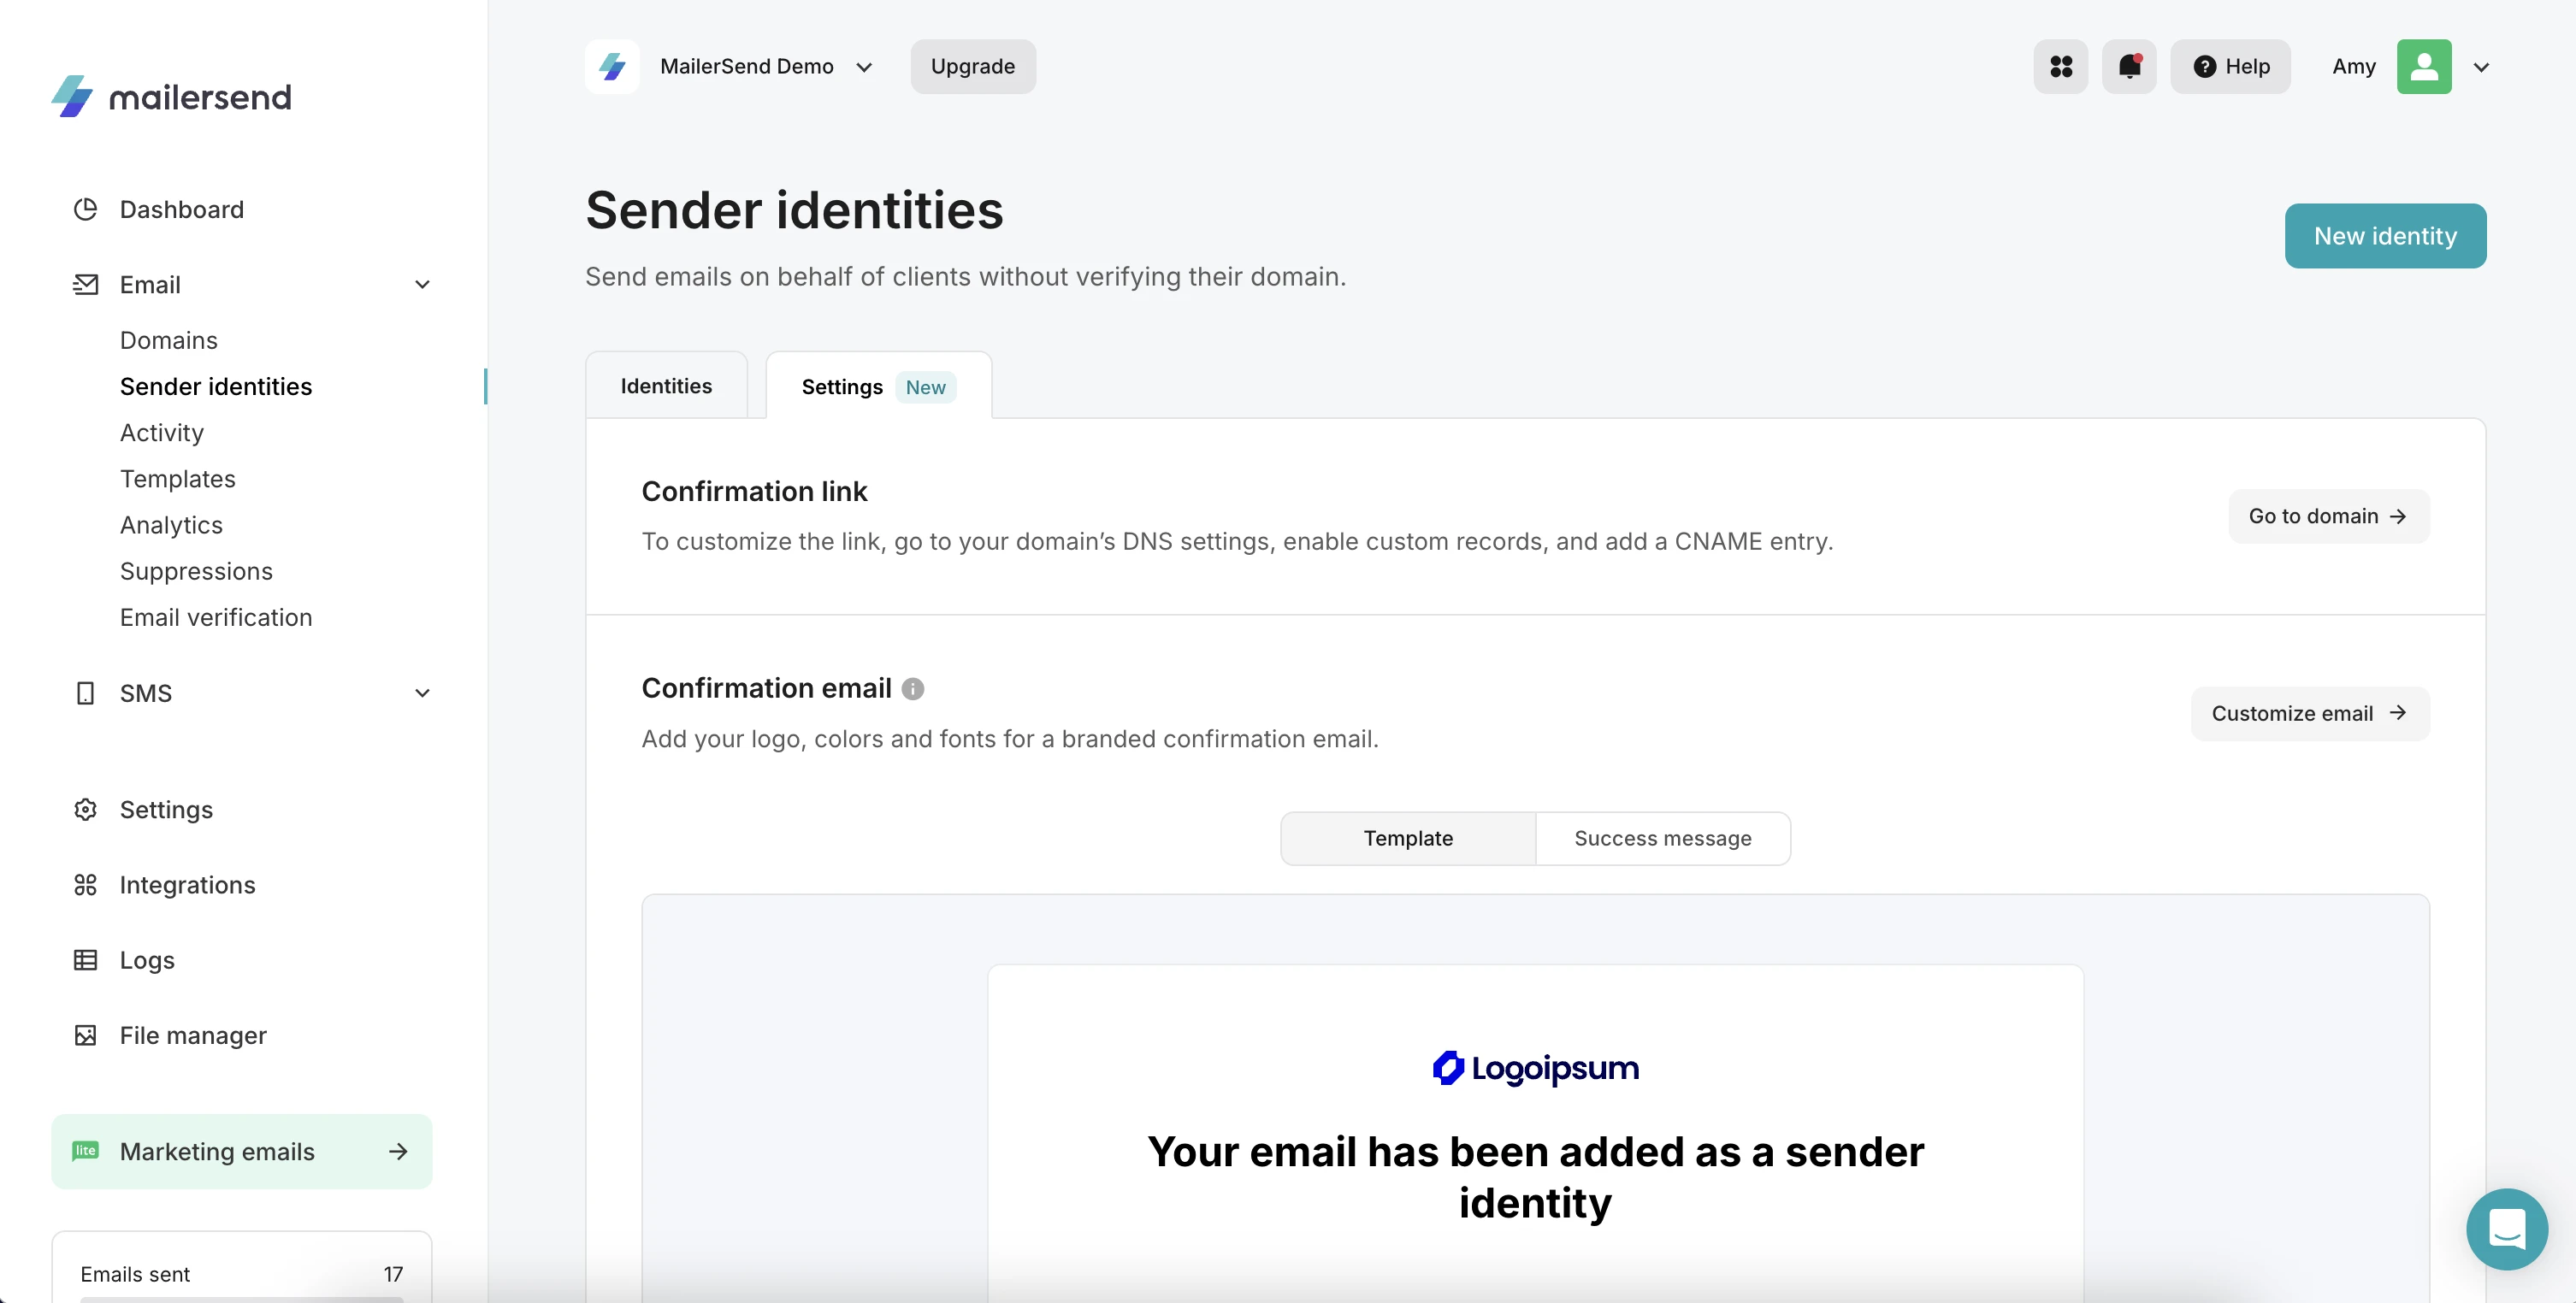The height and width of the screenshot is (1303, 2576).
Task: Click the Help icon in top bar
Action: [2231, 66]
